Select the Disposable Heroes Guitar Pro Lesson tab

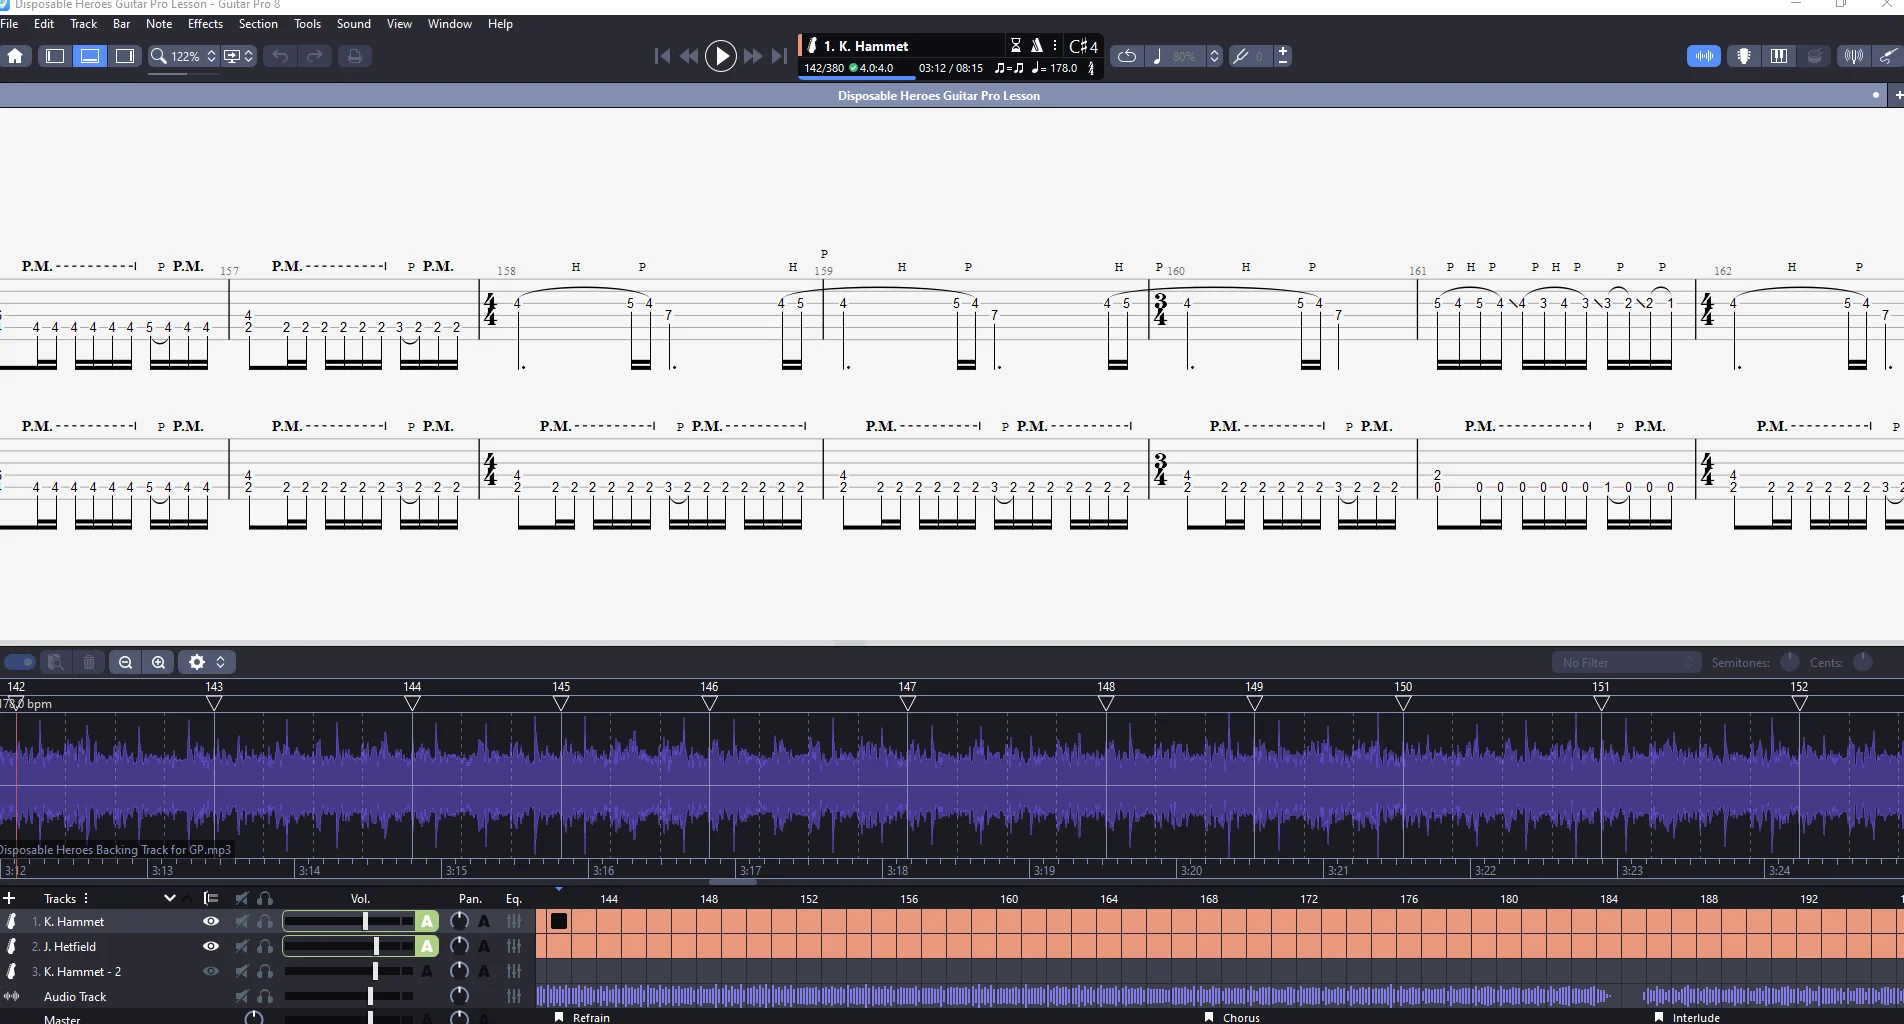click(938, 95)
